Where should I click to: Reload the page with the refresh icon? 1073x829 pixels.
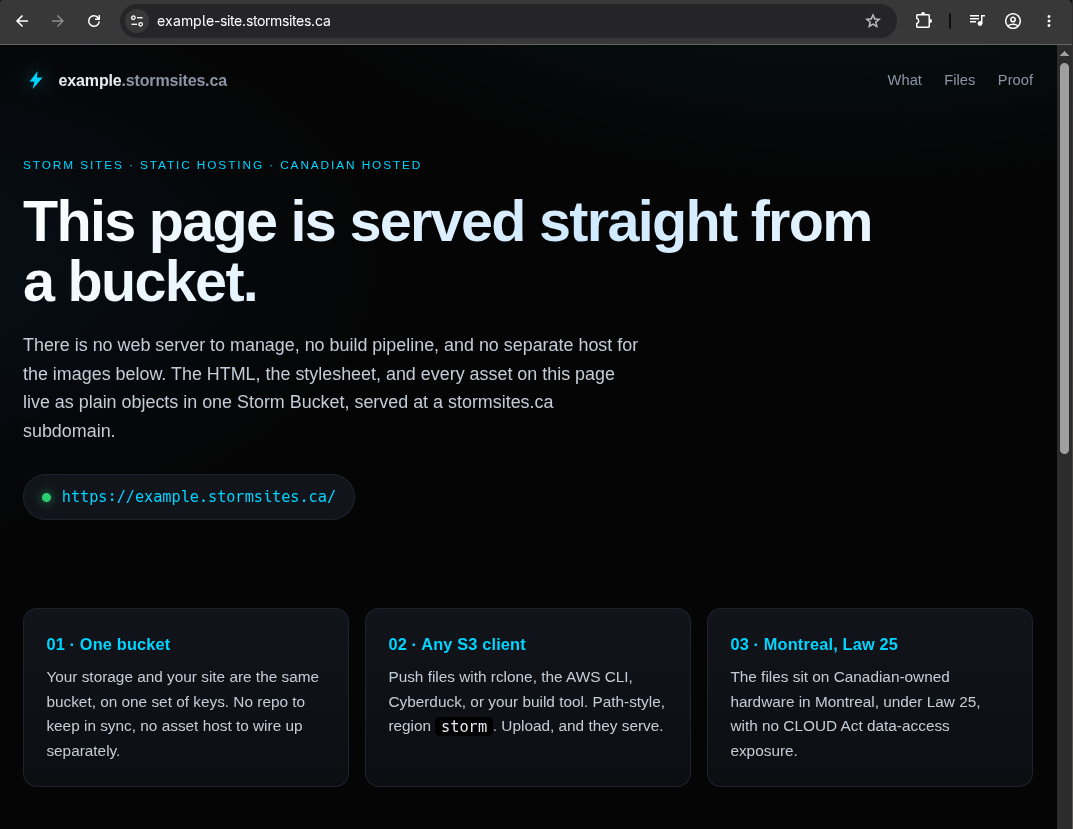tap(94, 21)
